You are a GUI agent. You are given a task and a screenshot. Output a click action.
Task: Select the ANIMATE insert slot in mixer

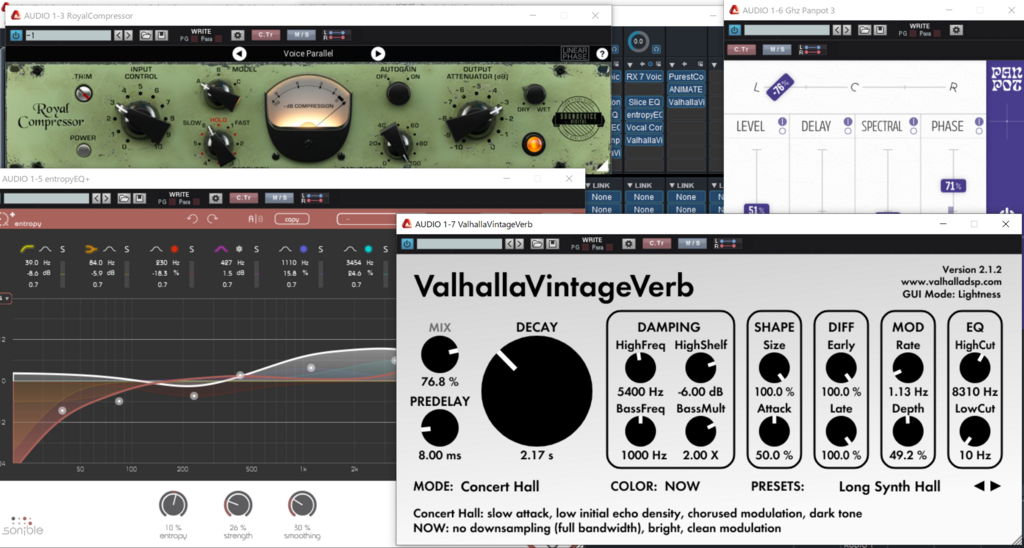point(686,89)
